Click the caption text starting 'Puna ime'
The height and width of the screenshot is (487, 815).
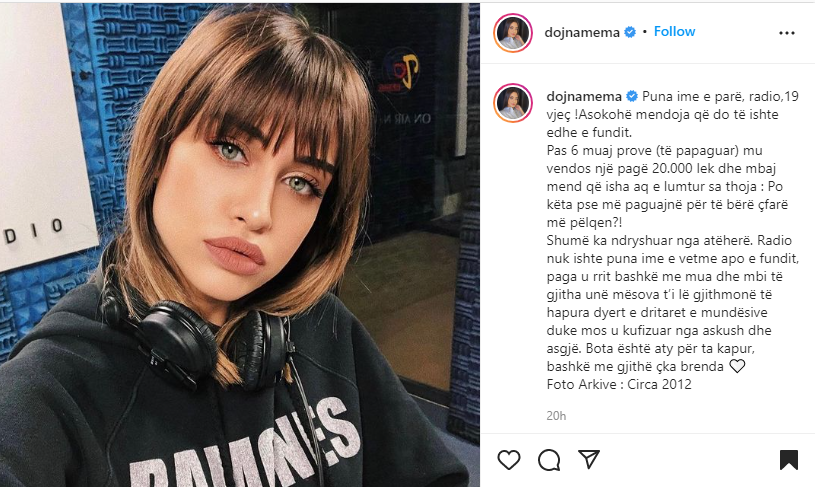[x=673, y=231]
